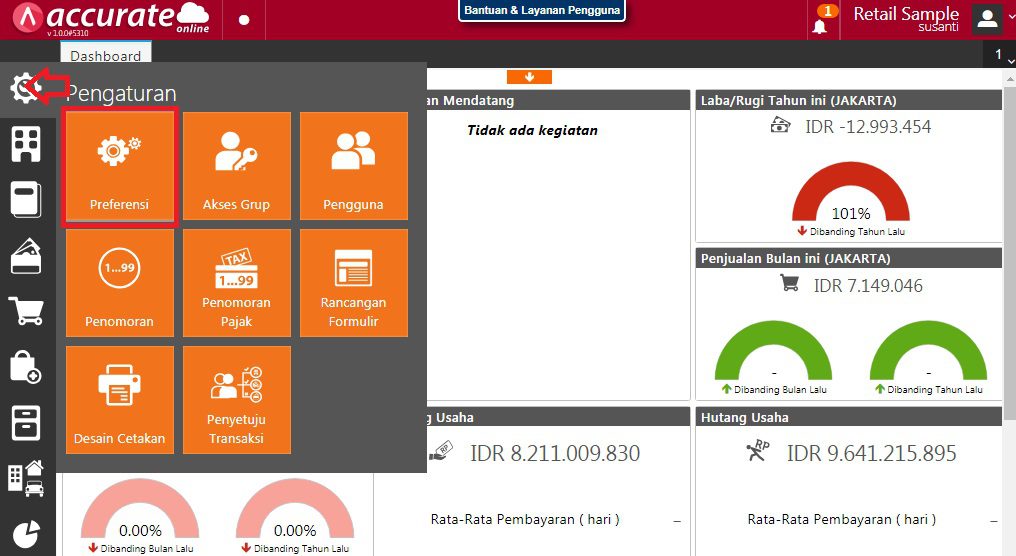This screenshot has width=1016, height=556.
Task: Open the Penomoran Pajak tile
Action: click(x=237, y=283)
